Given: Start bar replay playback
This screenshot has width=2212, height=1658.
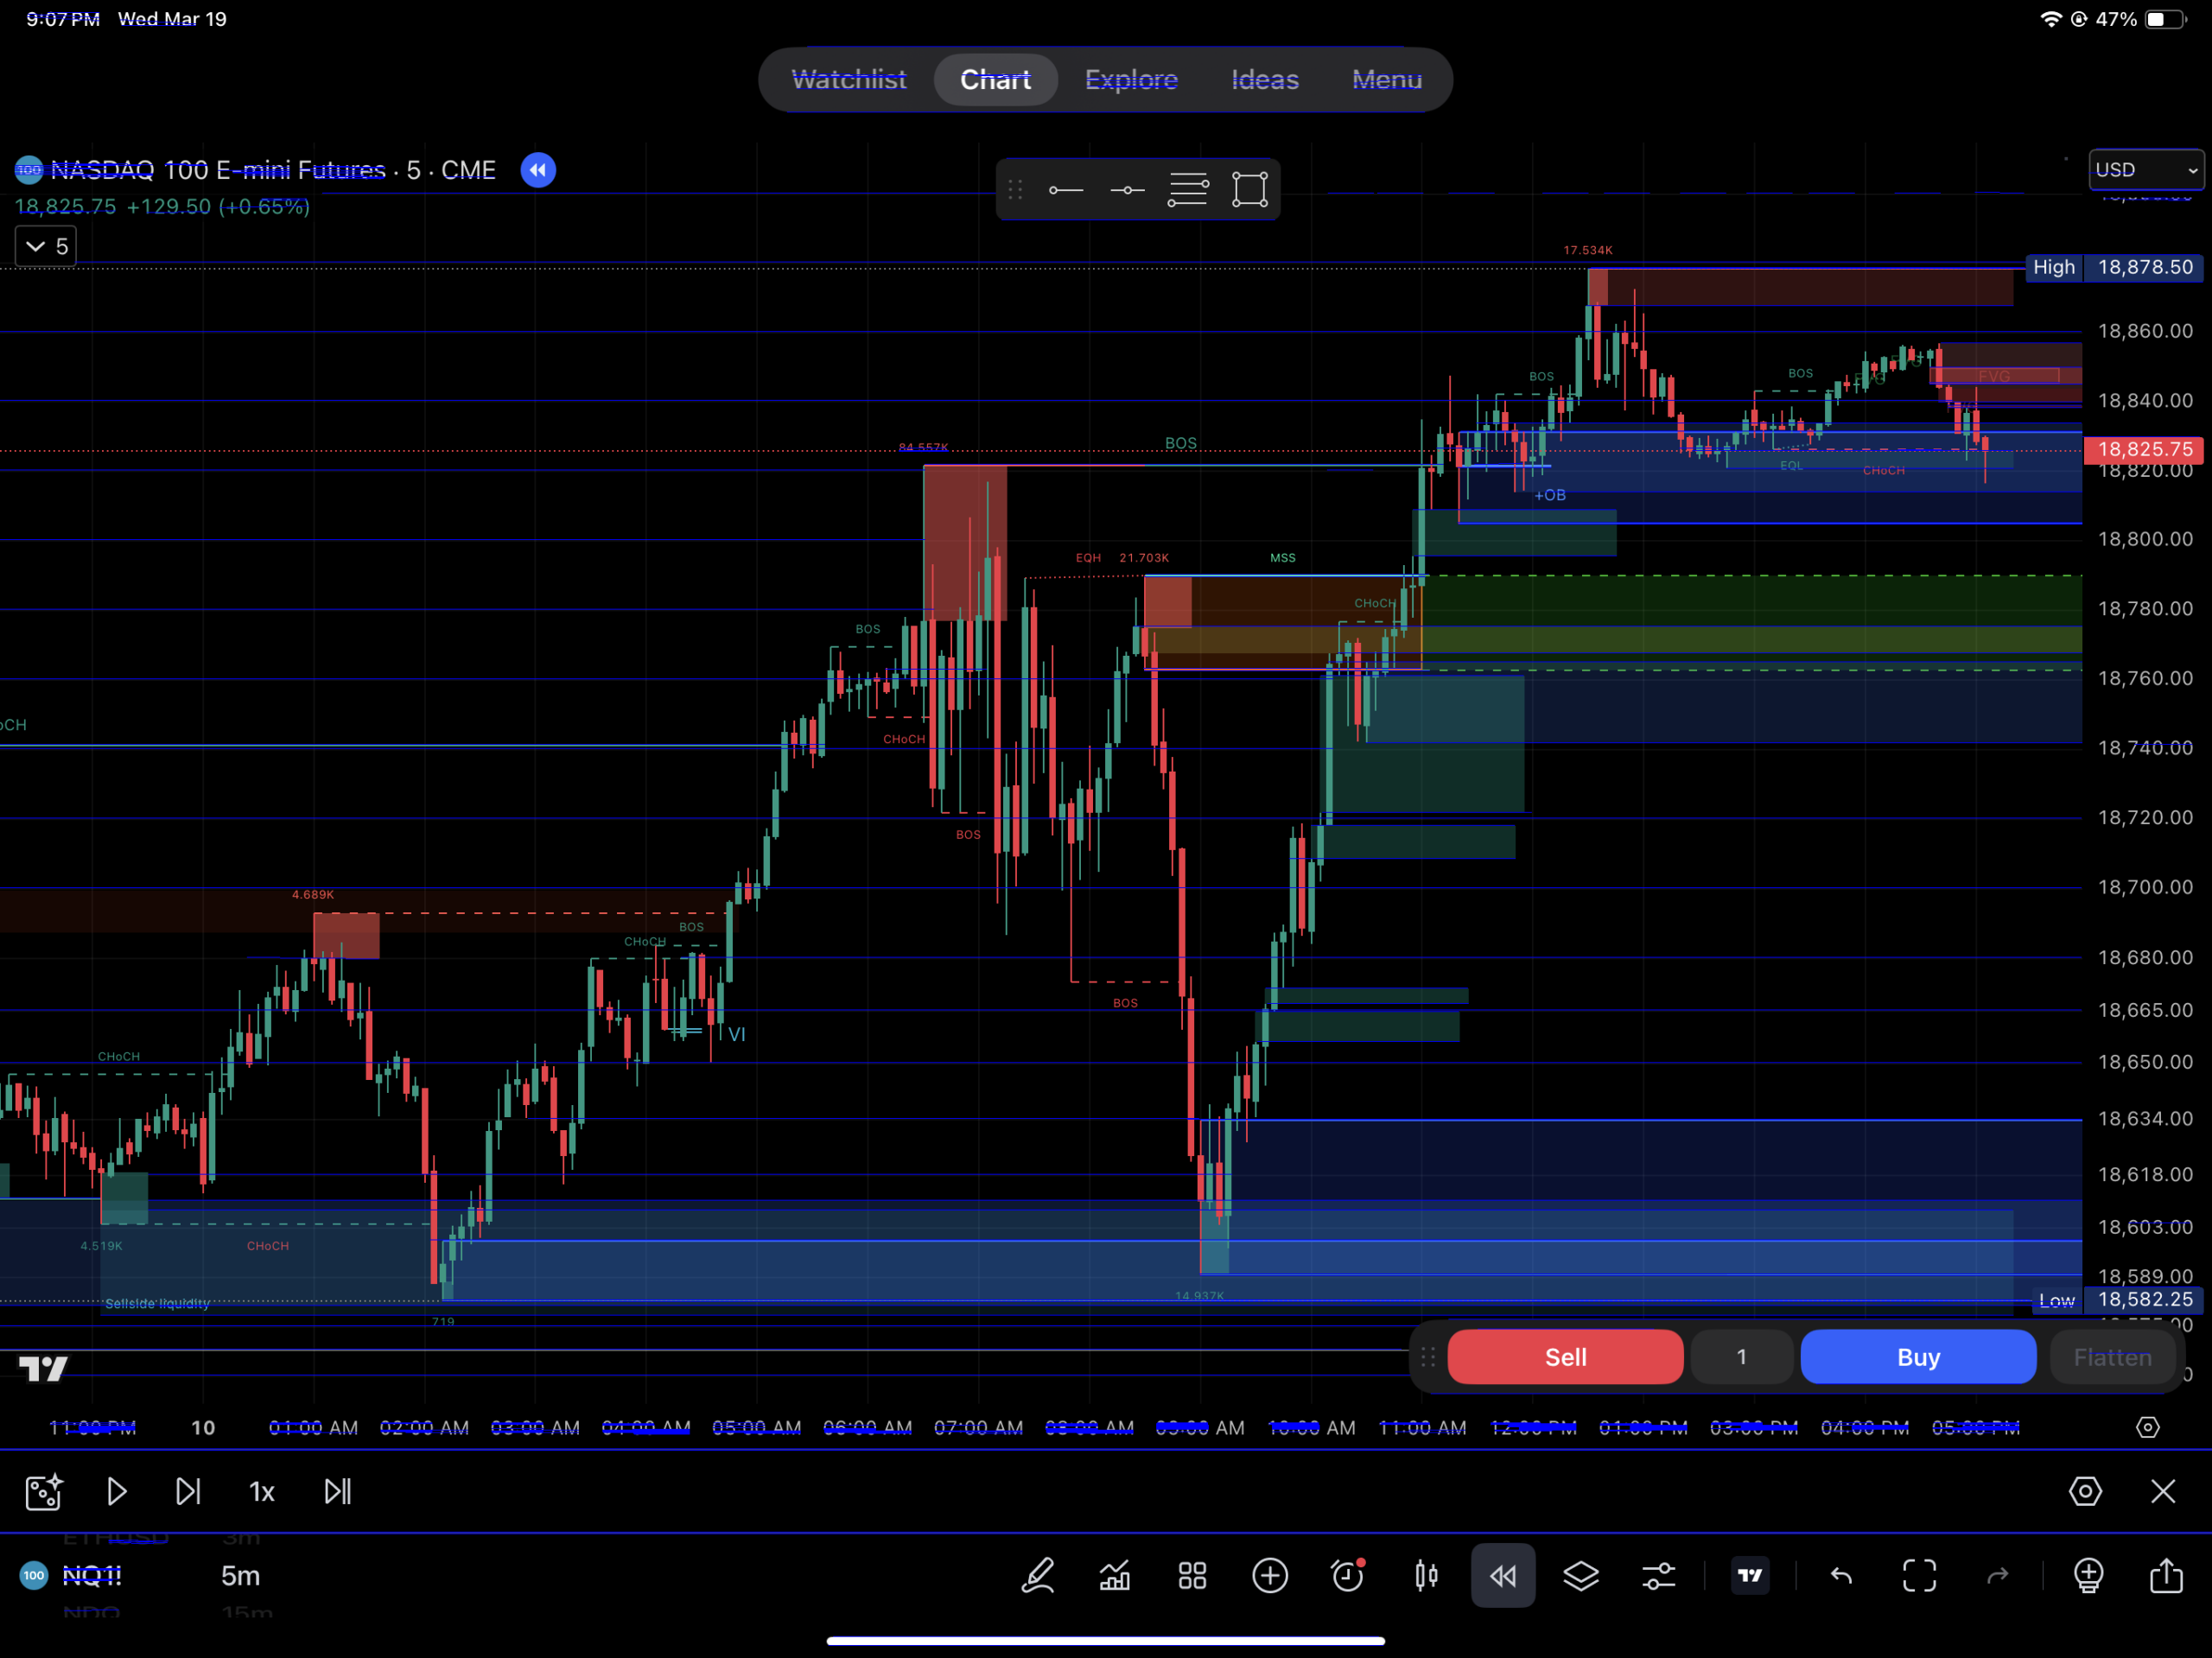Looking at the screenshot, I should point(116,1492).
